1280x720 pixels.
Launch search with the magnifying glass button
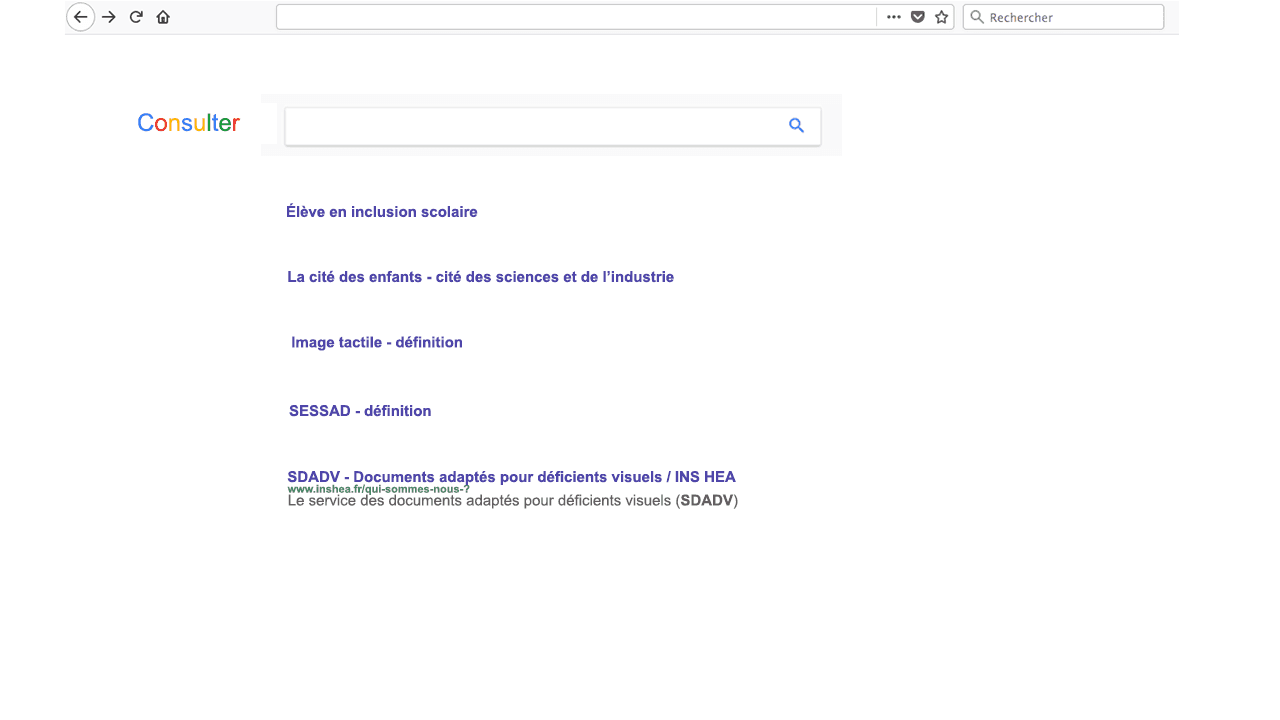point(796,125)
